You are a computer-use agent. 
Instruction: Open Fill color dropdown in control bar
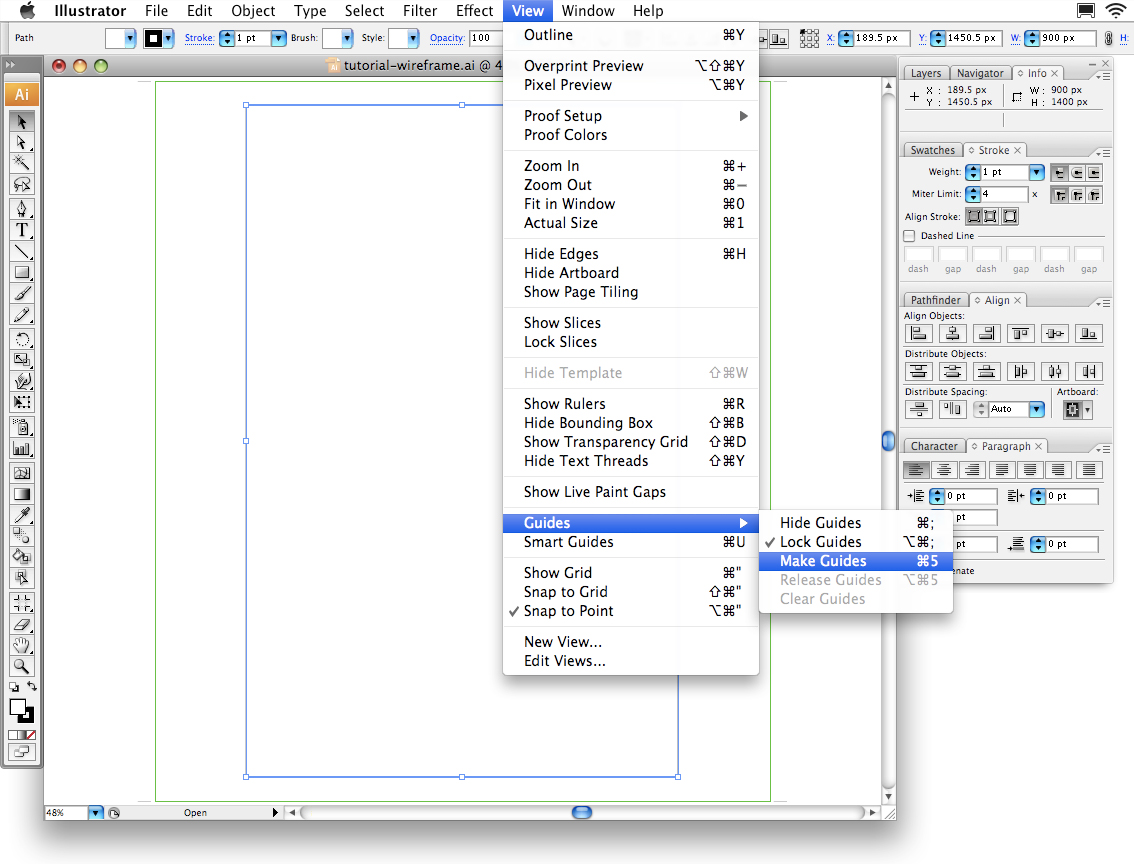tap(129, 38)
